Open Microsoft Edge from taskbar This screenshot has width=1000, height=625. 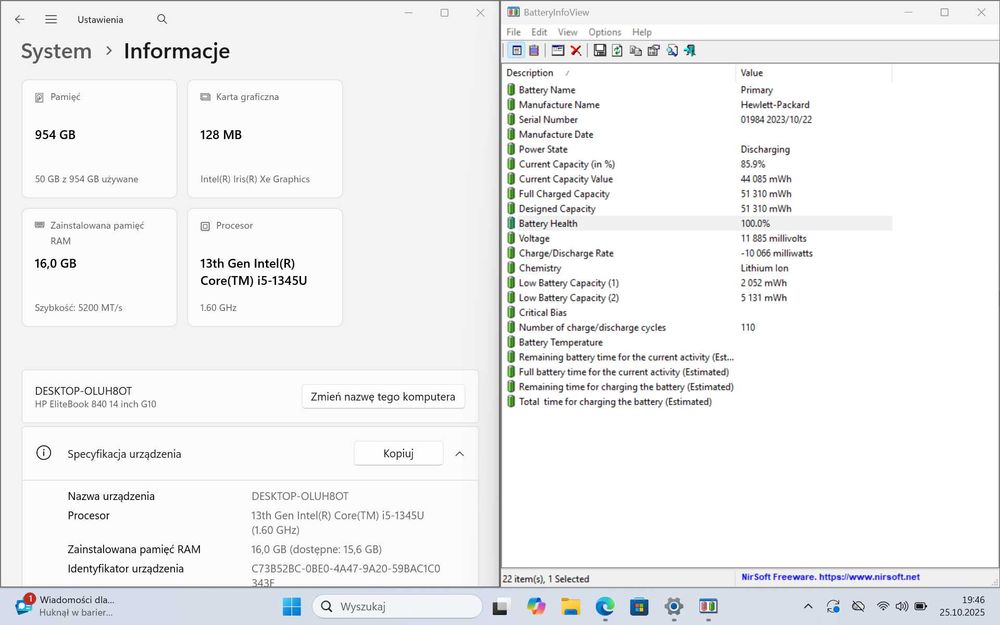[x=605, y=606]
